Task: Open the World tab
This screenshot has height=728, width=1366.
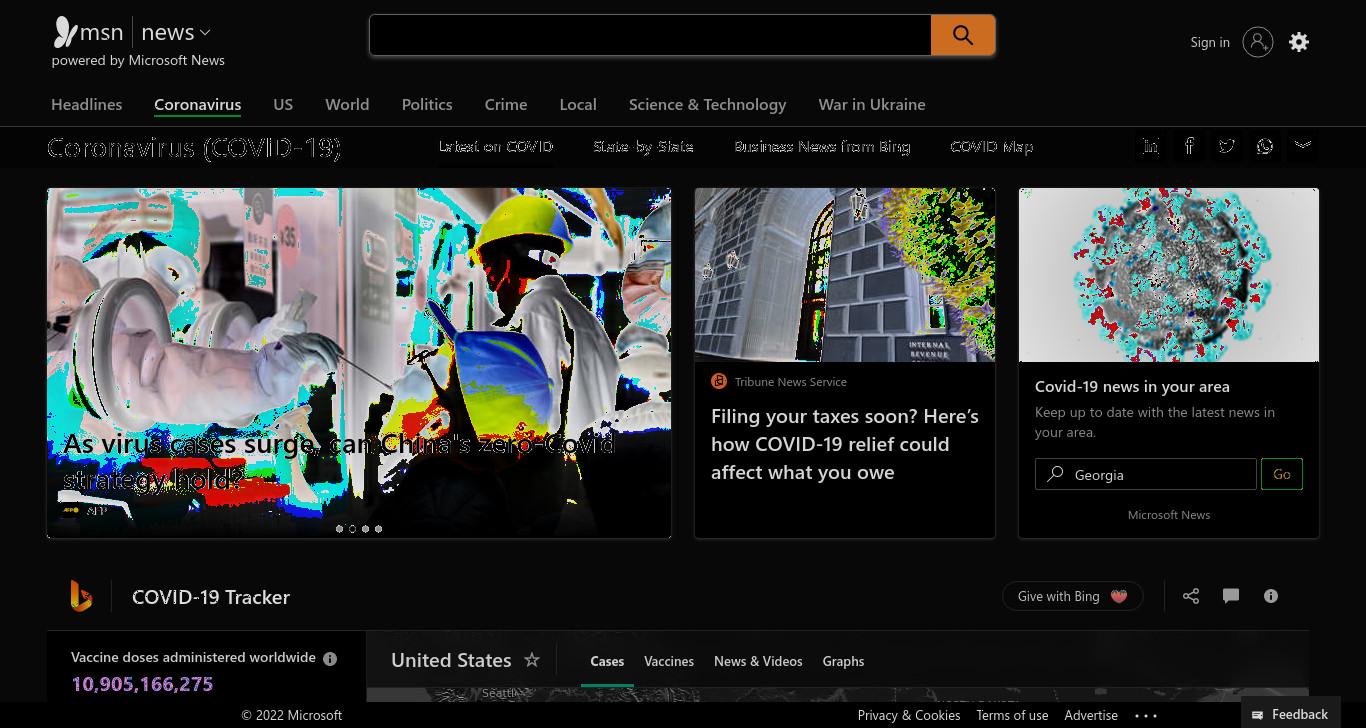Action: [347, 104]
